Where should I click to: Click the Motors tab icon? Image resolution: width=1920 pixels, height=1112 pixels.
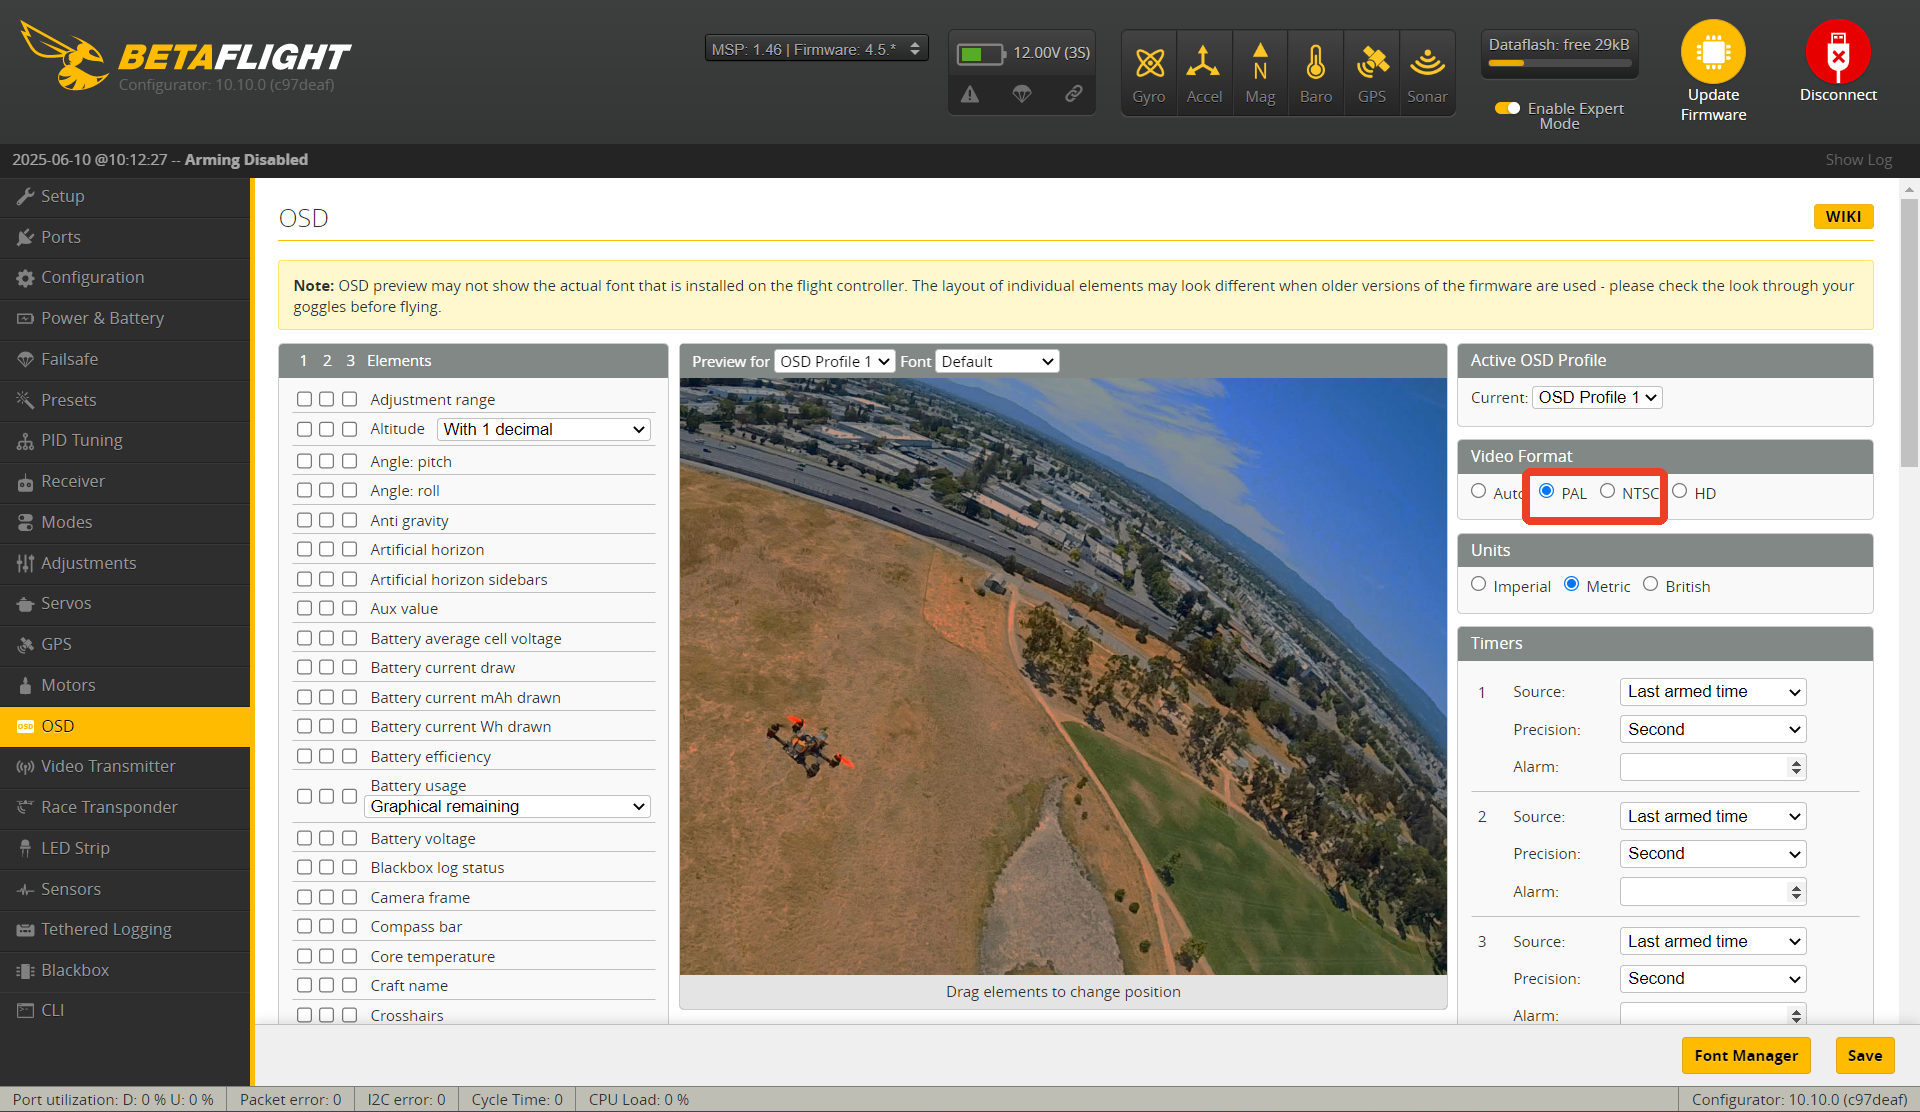[x=25, y=685]
